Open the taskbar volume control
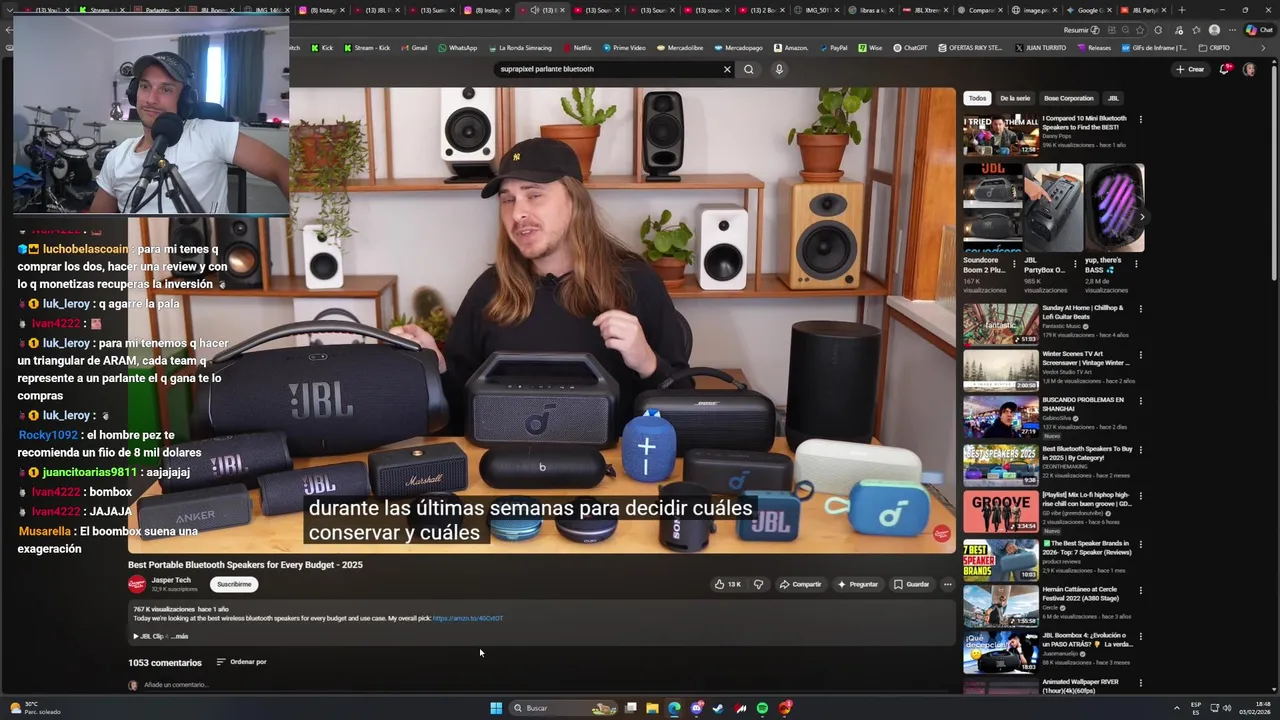 point(1228,708)
